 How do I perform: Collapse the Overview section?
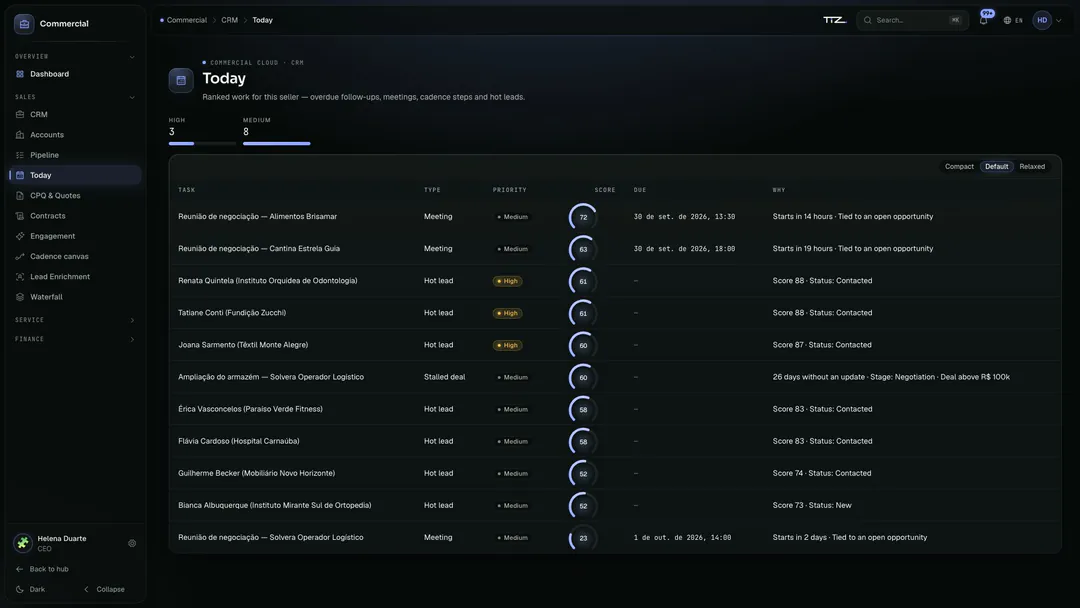pos(132,56)
